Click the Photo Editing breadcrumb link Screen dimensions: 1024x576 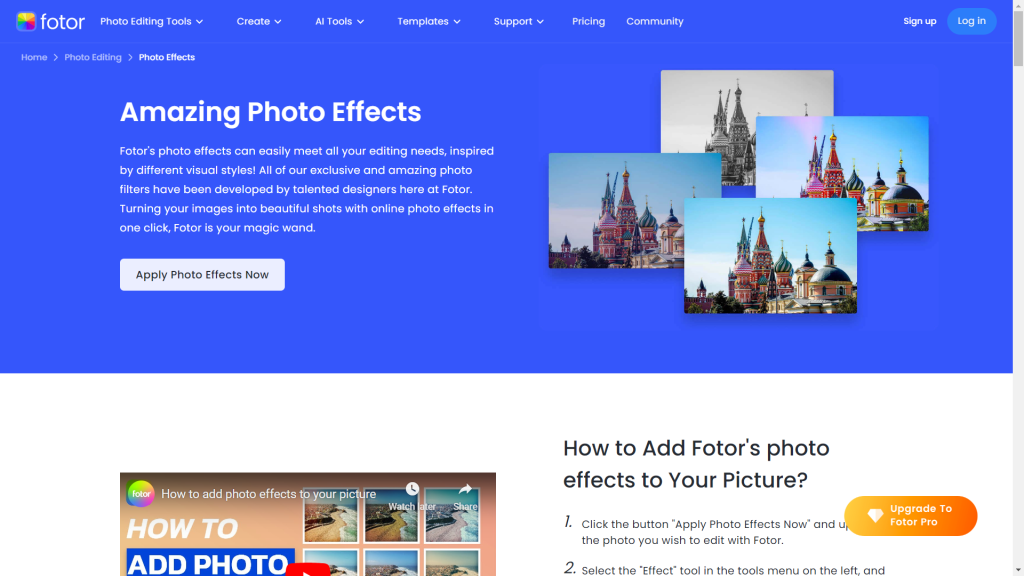[93, 57]
